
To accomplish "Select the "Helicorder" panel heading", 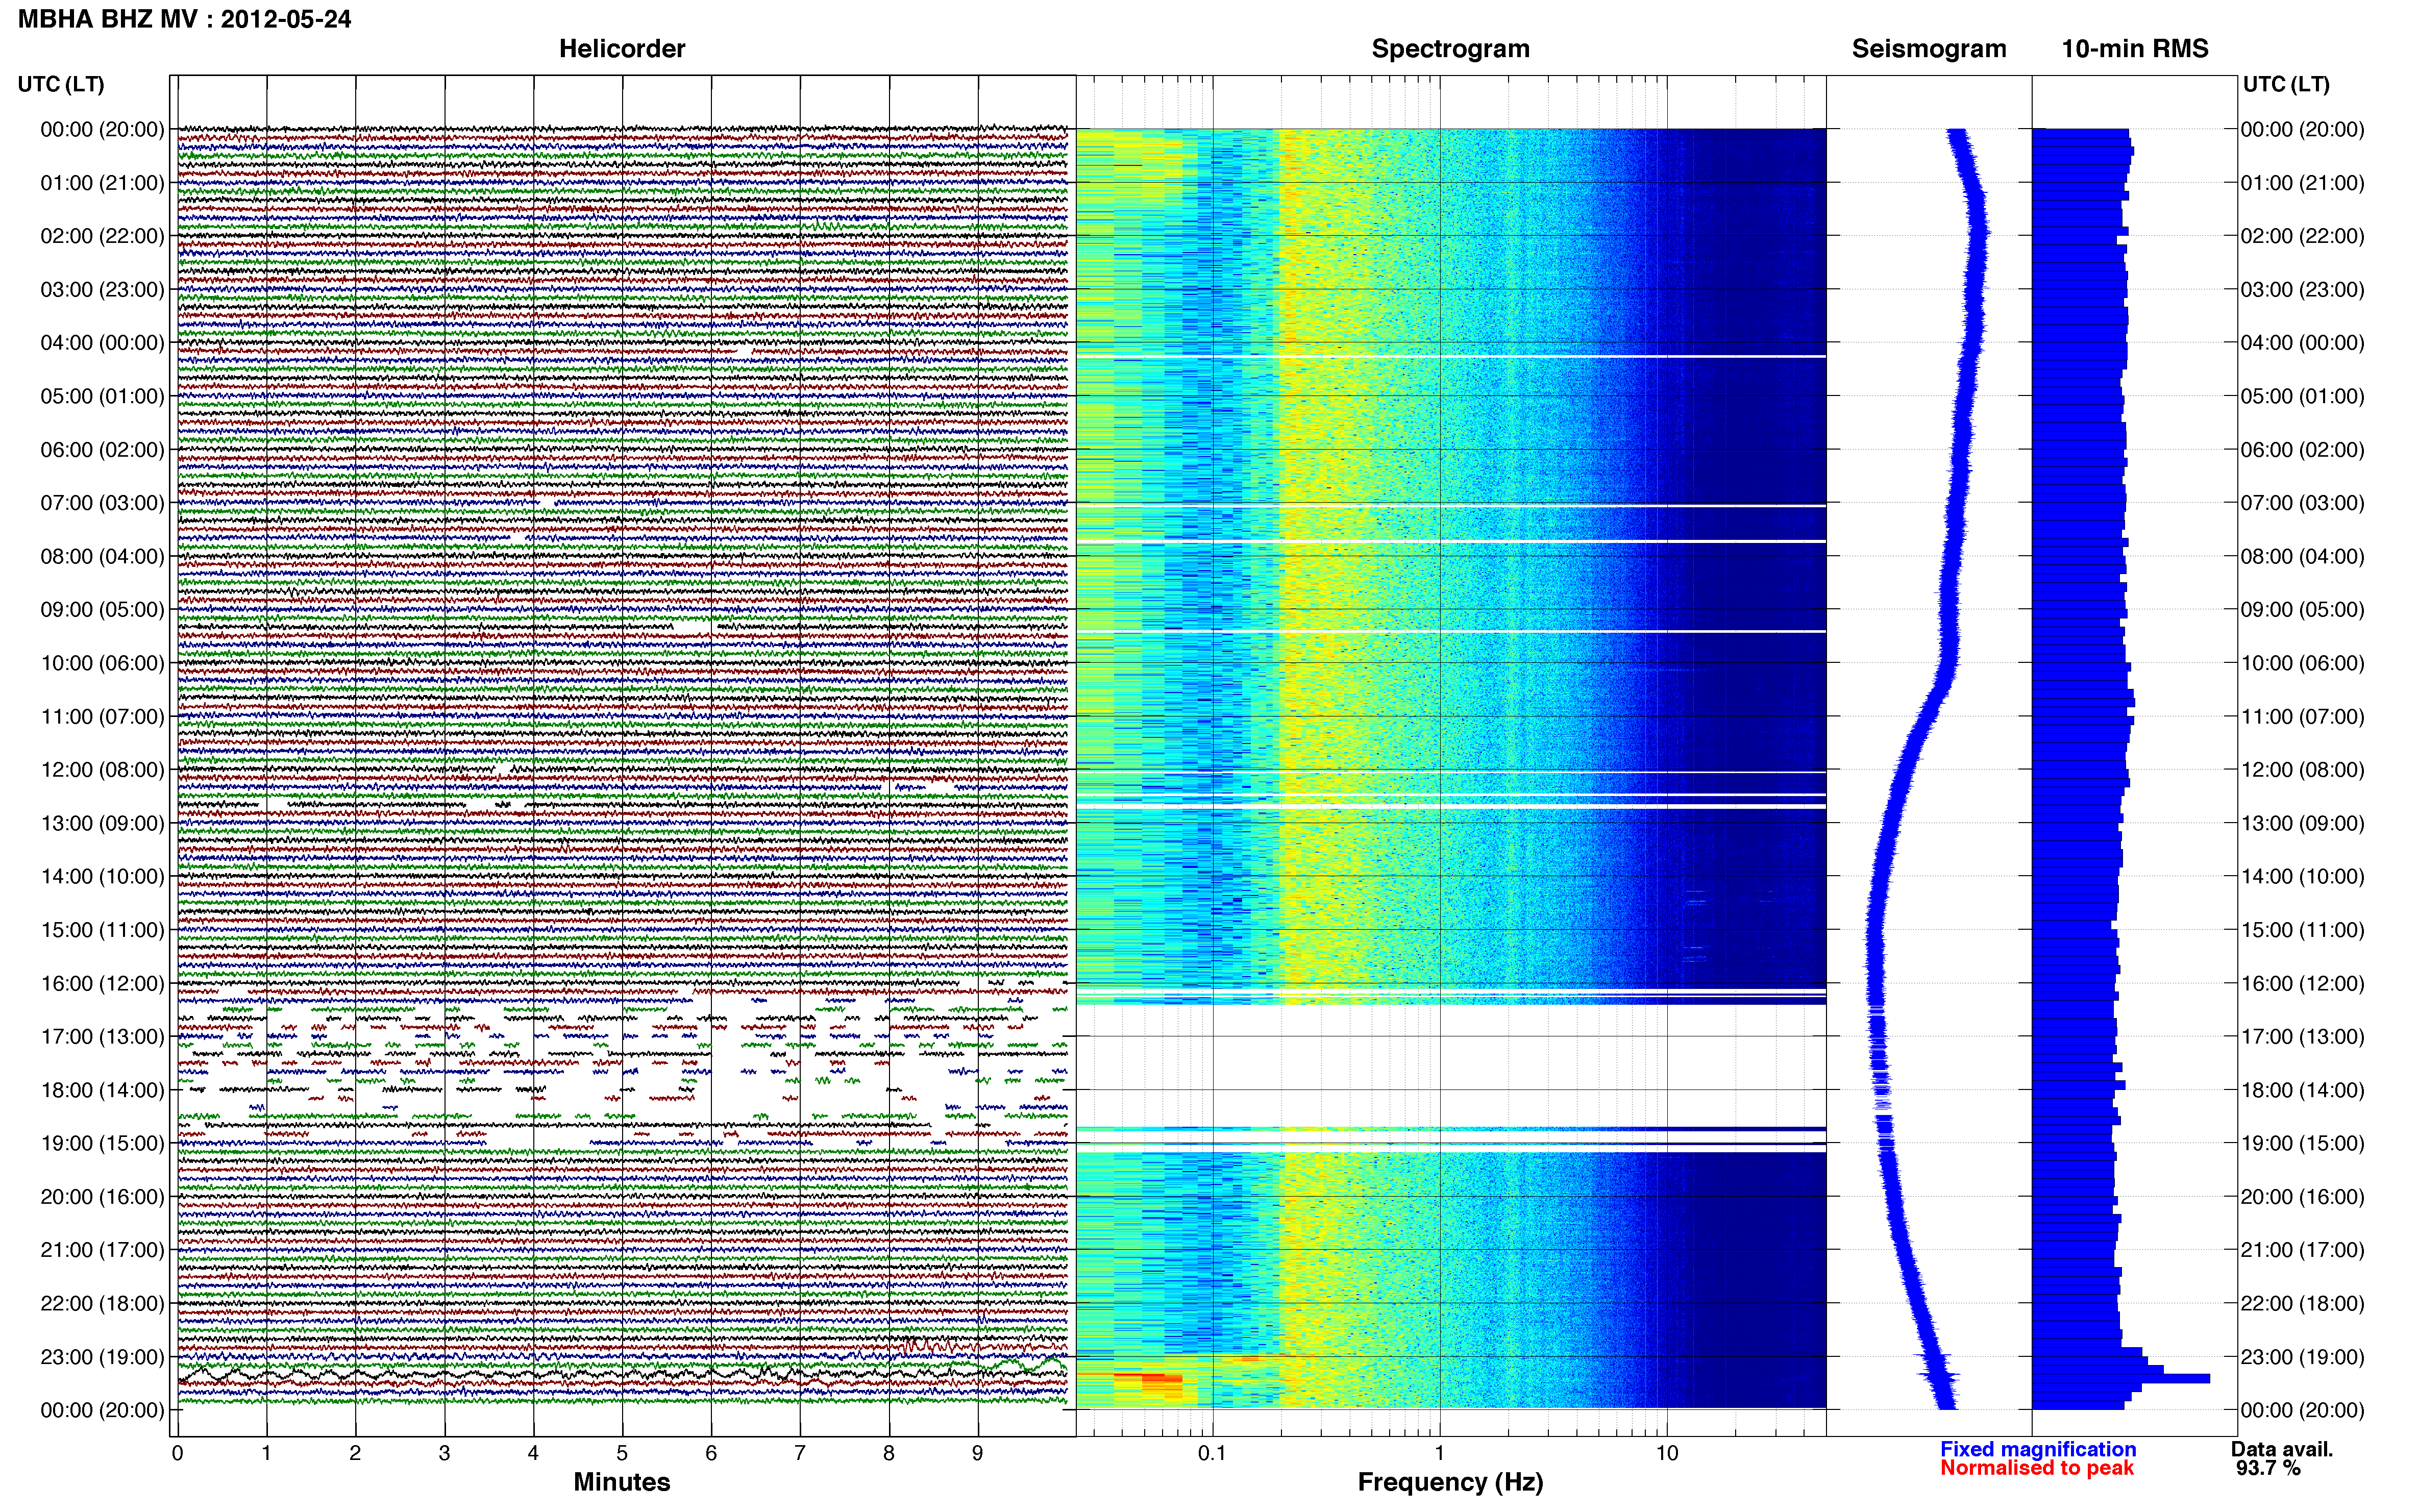I will (622, 49).
